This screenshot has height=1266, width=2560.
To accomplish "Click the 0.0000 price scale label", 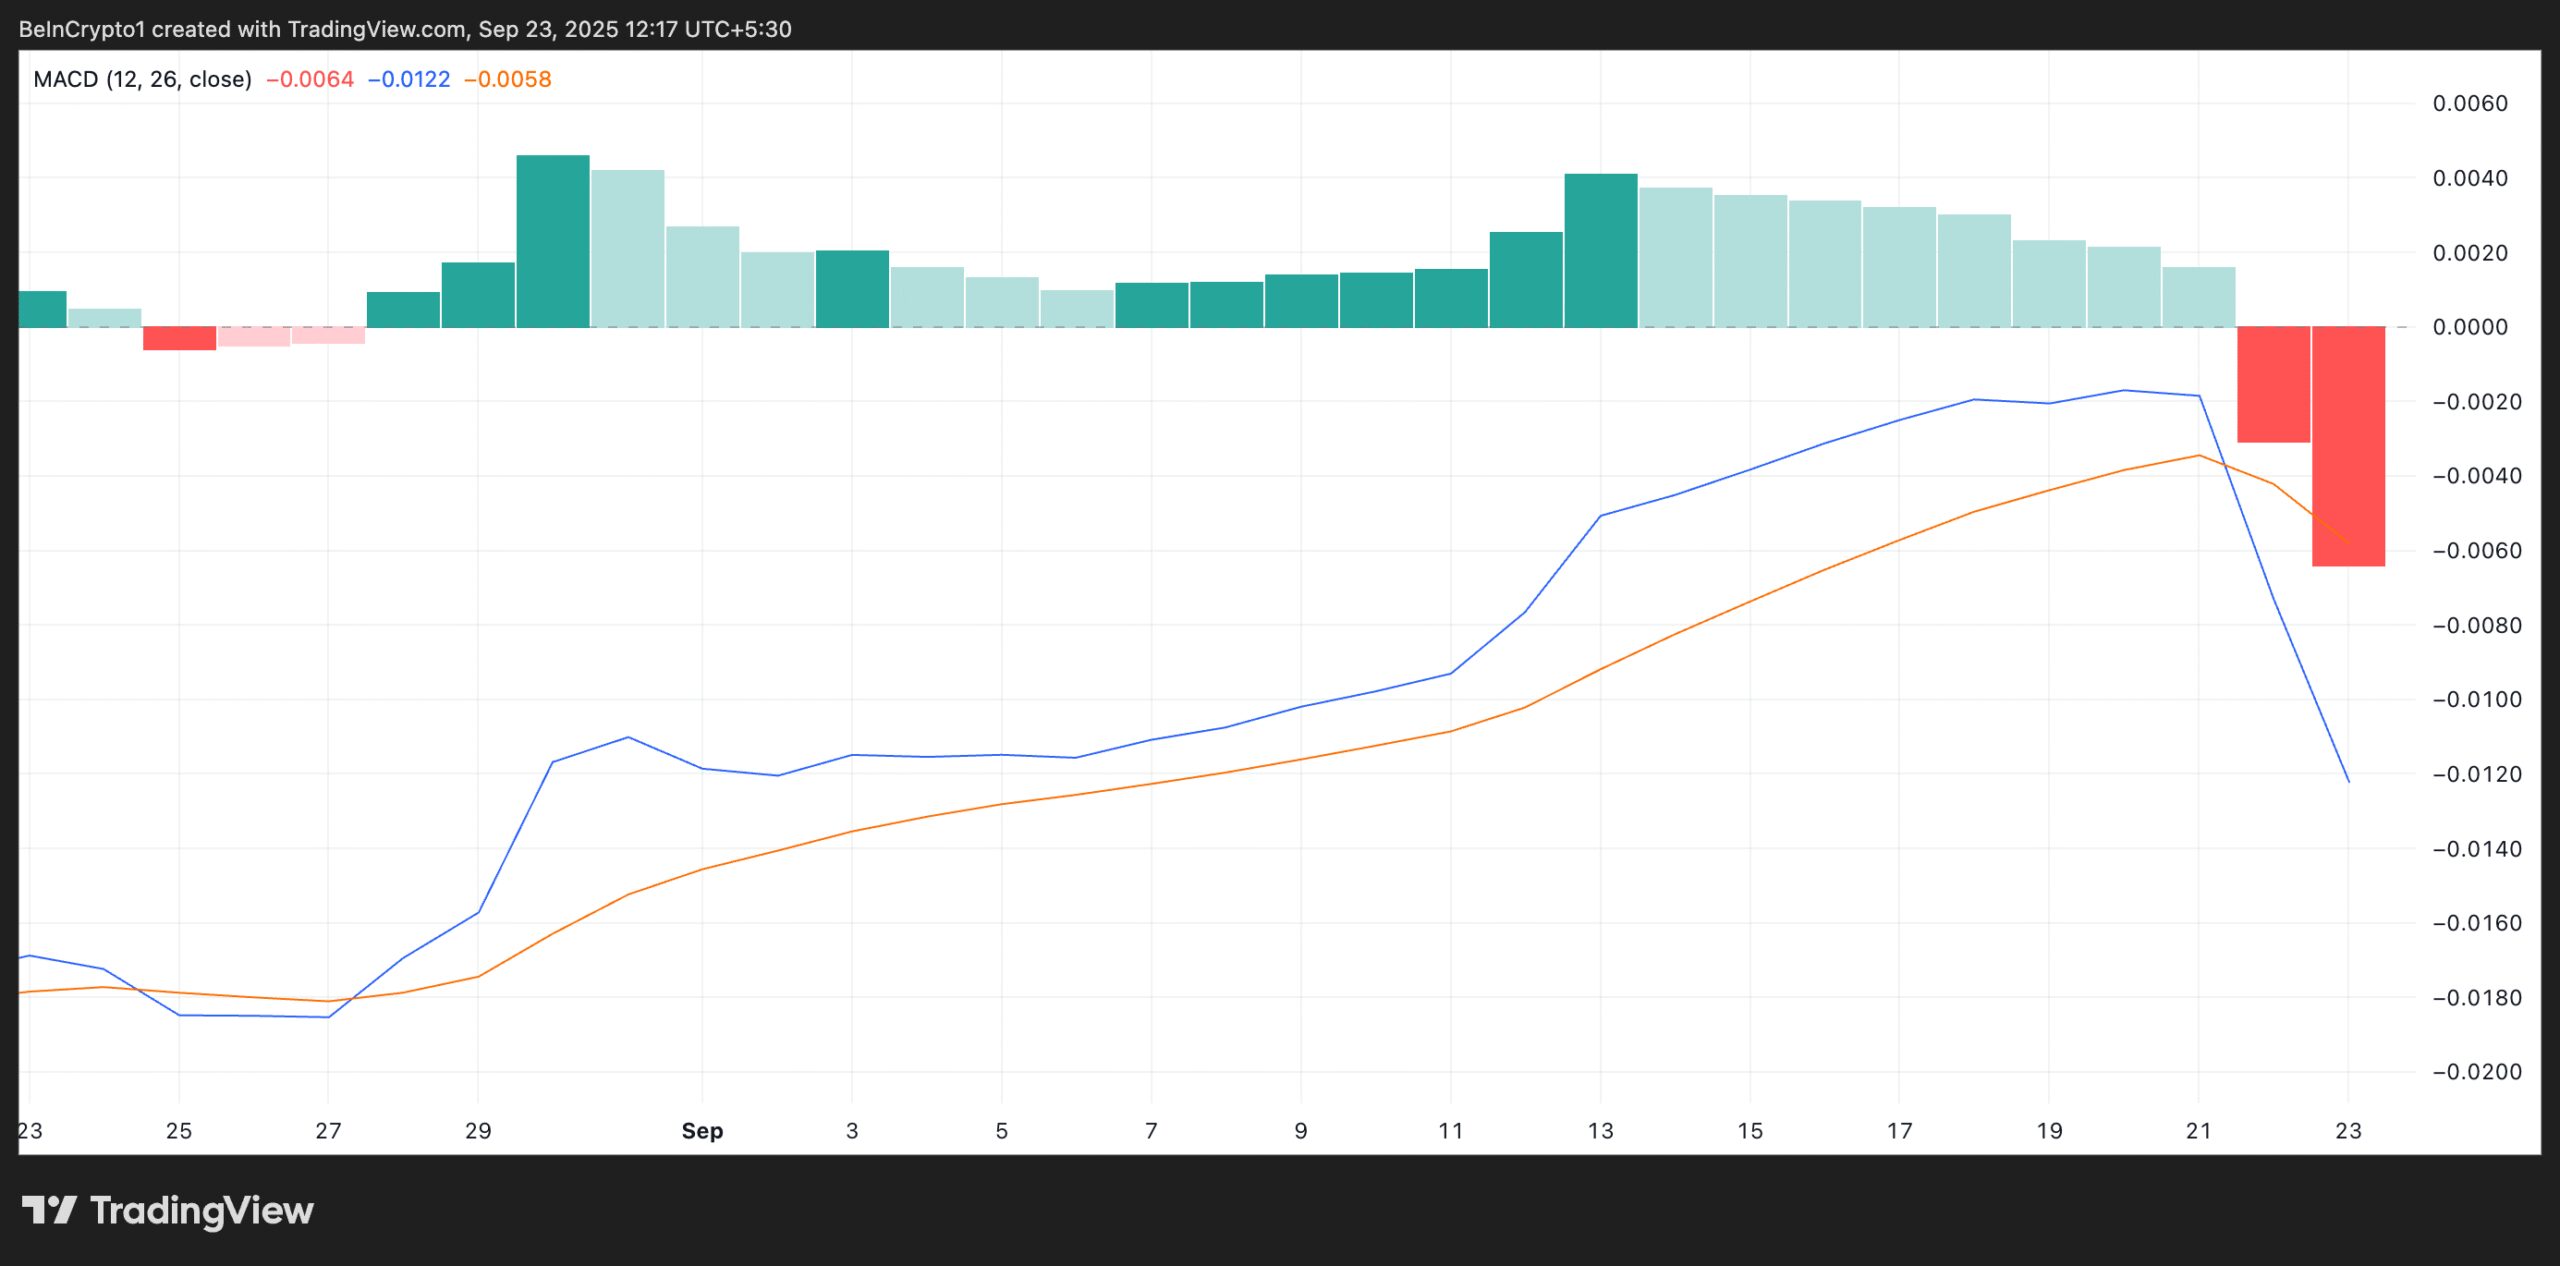I will [x=2470, y=327].
